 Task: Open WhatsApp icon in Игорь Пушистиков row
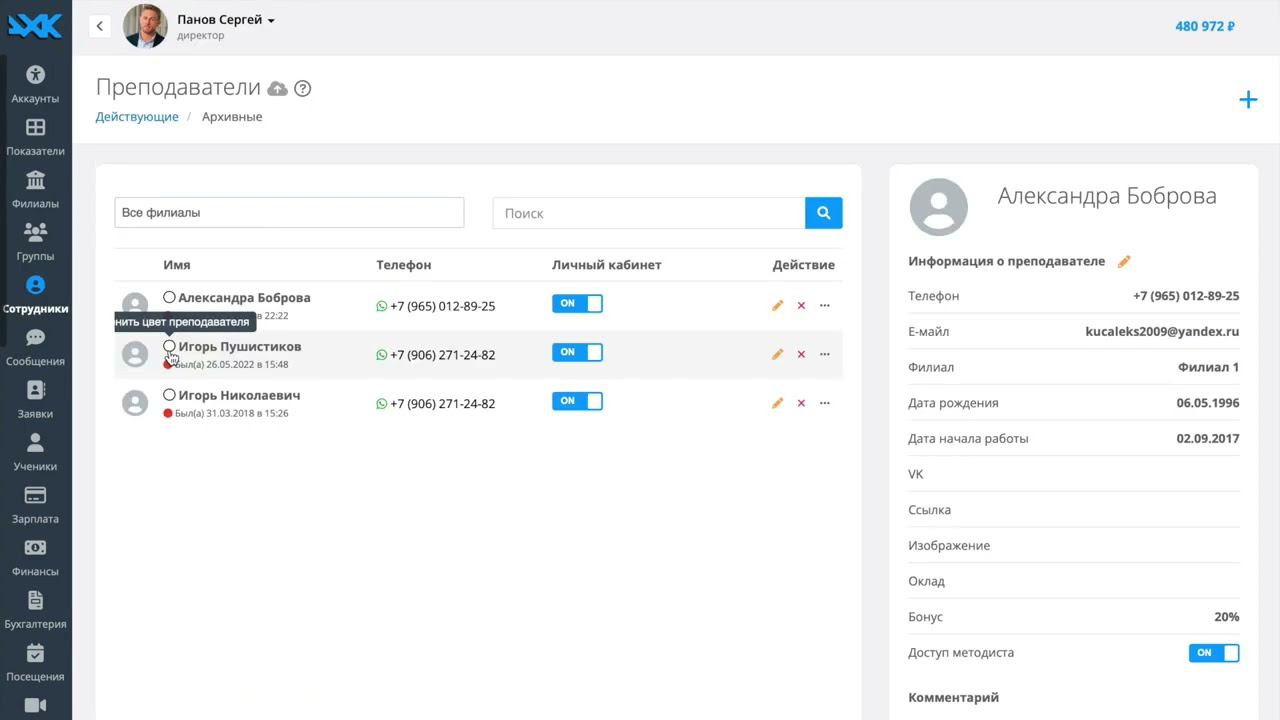(382, 355)
